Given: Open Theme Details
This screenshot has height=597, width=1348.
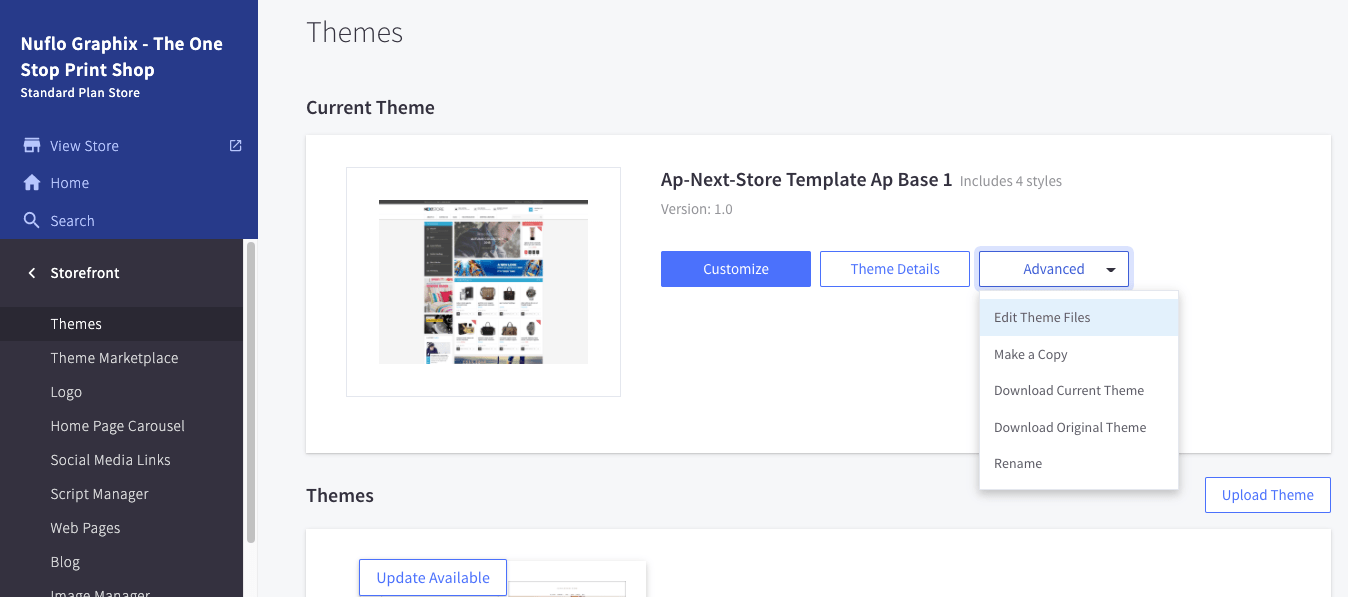Looking at the screenshot, I should (x=895, y=269).
